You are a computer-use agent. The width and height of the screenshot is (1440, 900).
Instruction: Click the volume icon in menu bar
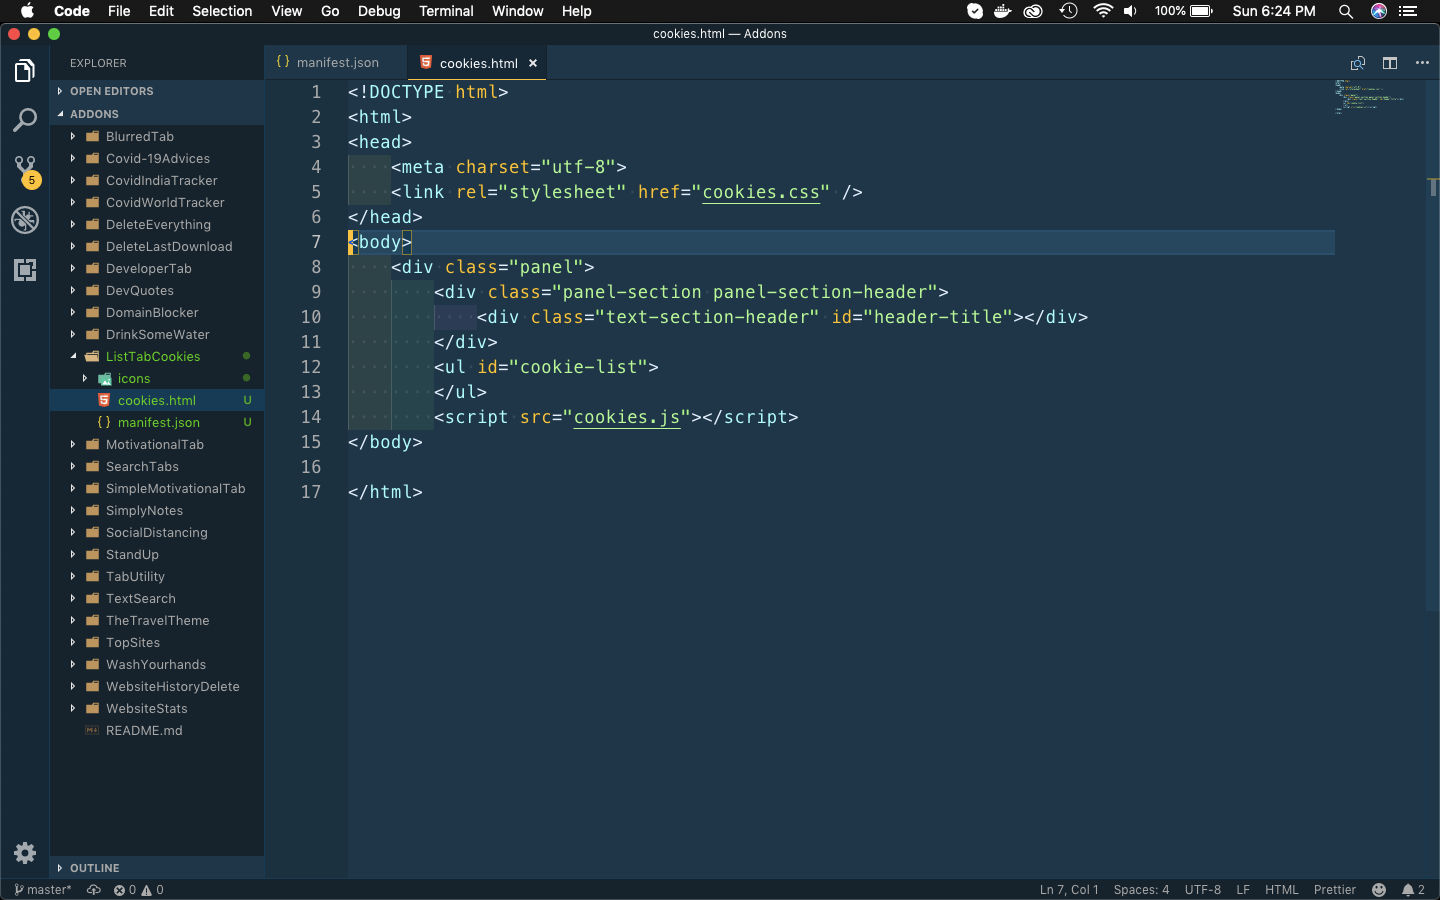click(x=1131, y=11)
